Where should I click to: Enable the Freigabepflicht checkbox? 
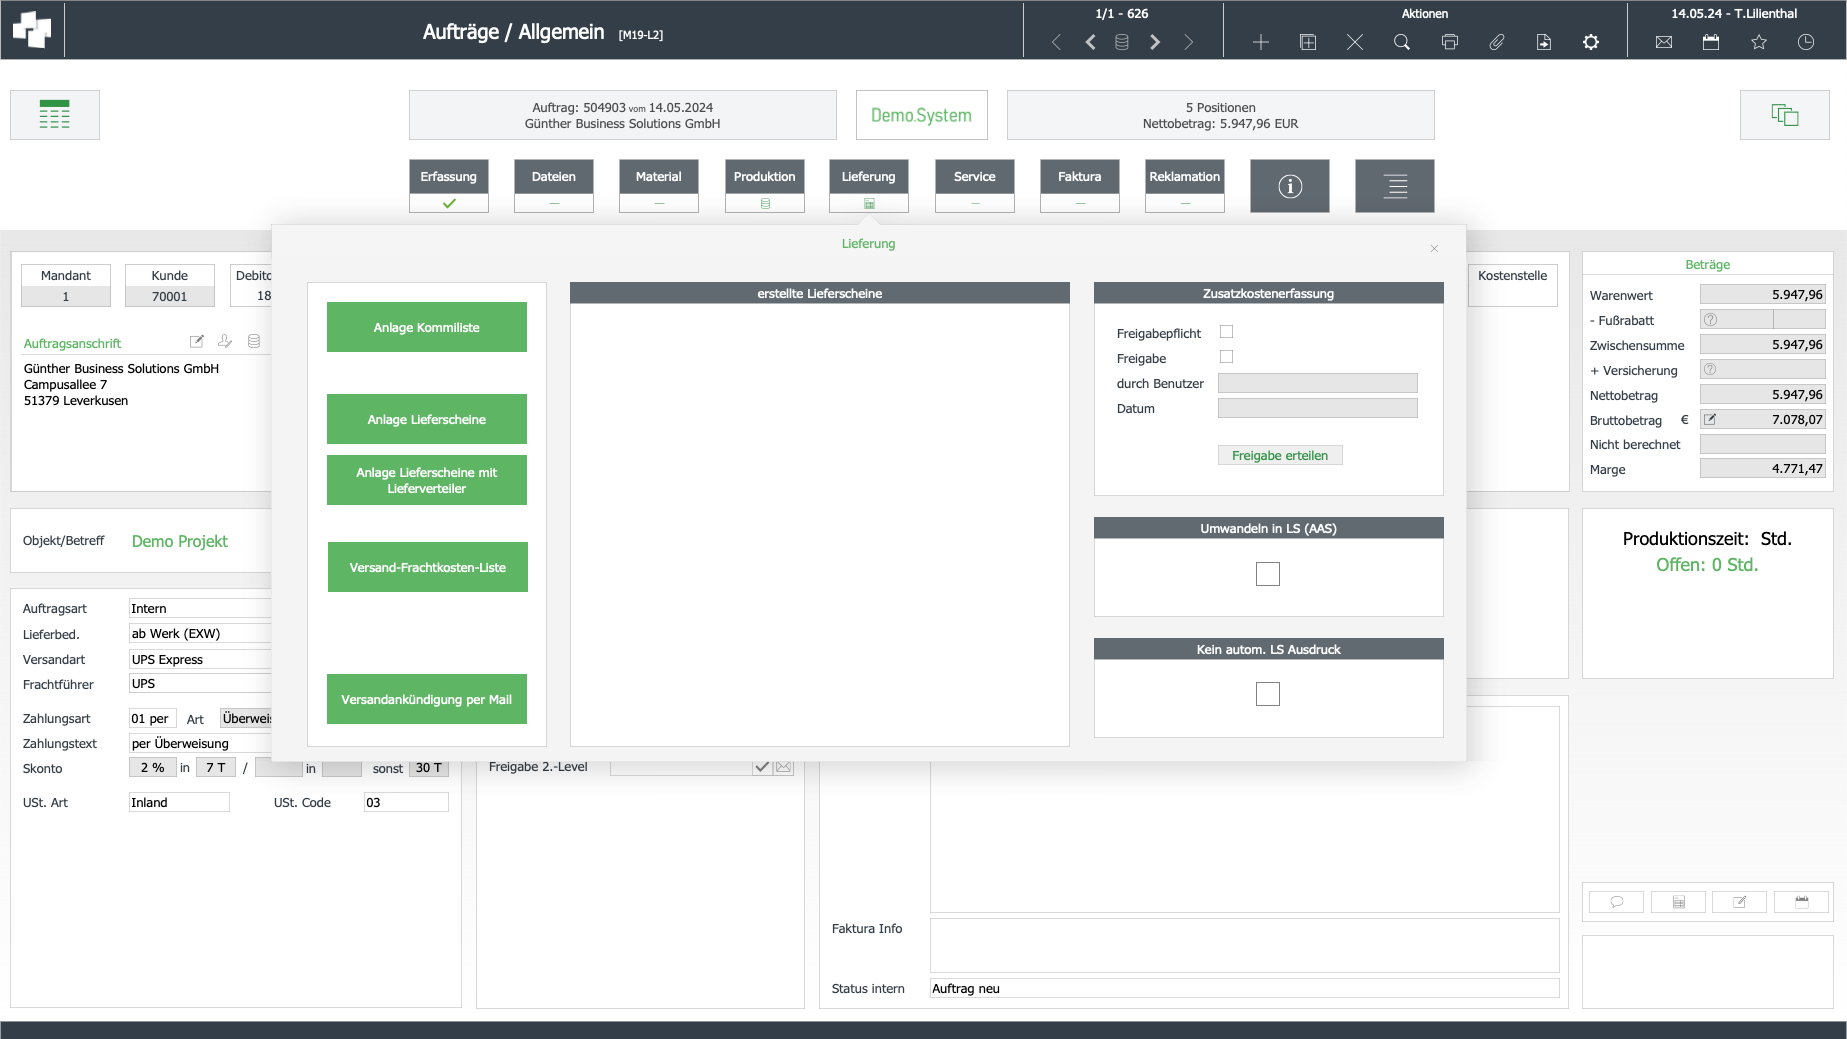click(x=1226, y=332)
